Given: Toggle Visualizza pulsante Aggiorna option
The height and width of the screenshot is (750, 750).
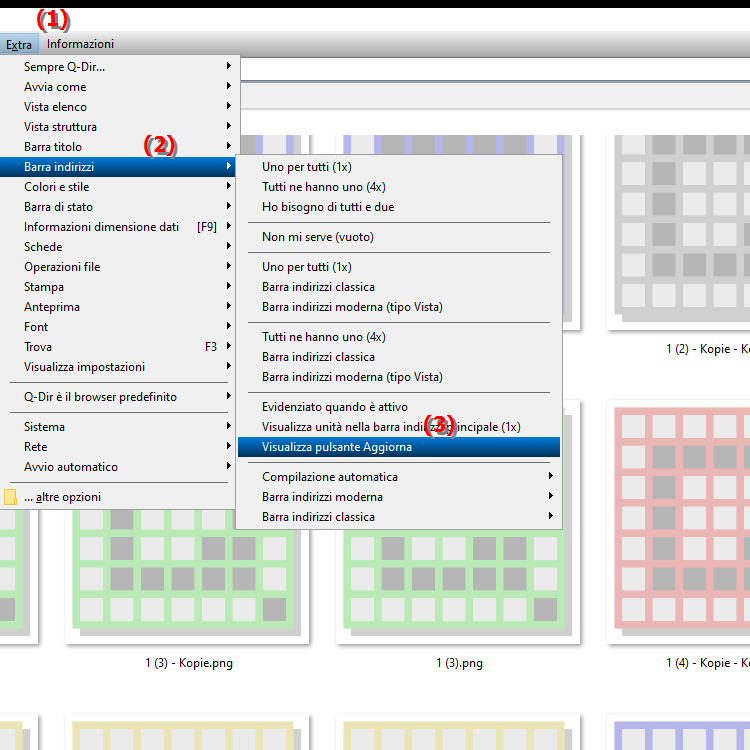Looking at the screenshot, I should 399,447.
